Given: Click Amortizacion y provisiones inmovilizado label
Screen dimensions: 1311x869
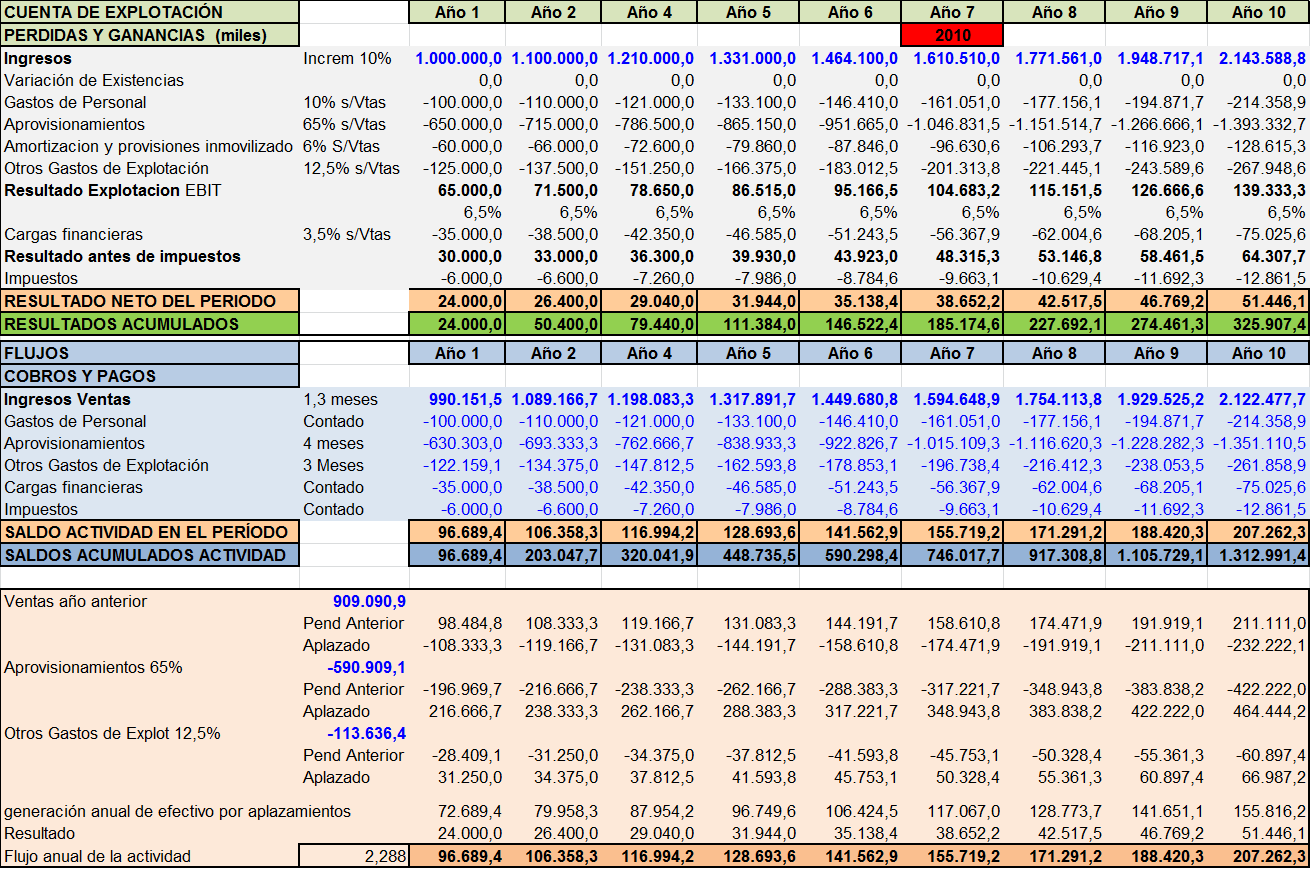Looking at the screenshot, I should click(x=149, y=146).
